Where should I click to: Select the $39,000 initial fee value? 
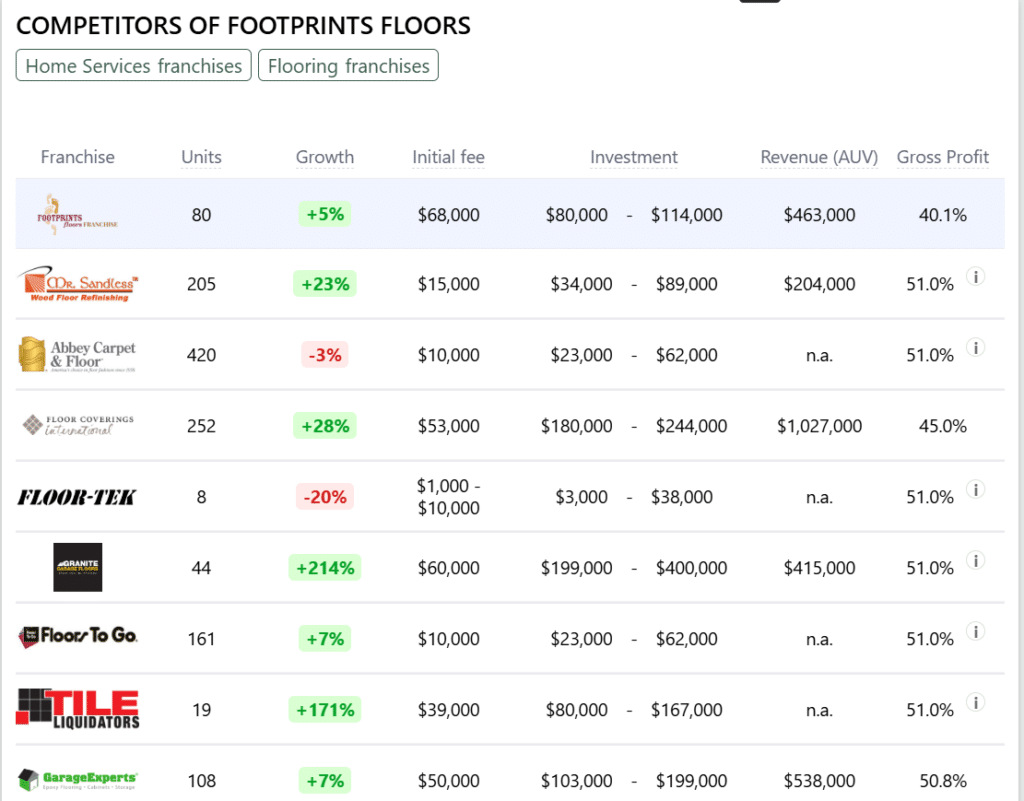[x=449, y=710]
